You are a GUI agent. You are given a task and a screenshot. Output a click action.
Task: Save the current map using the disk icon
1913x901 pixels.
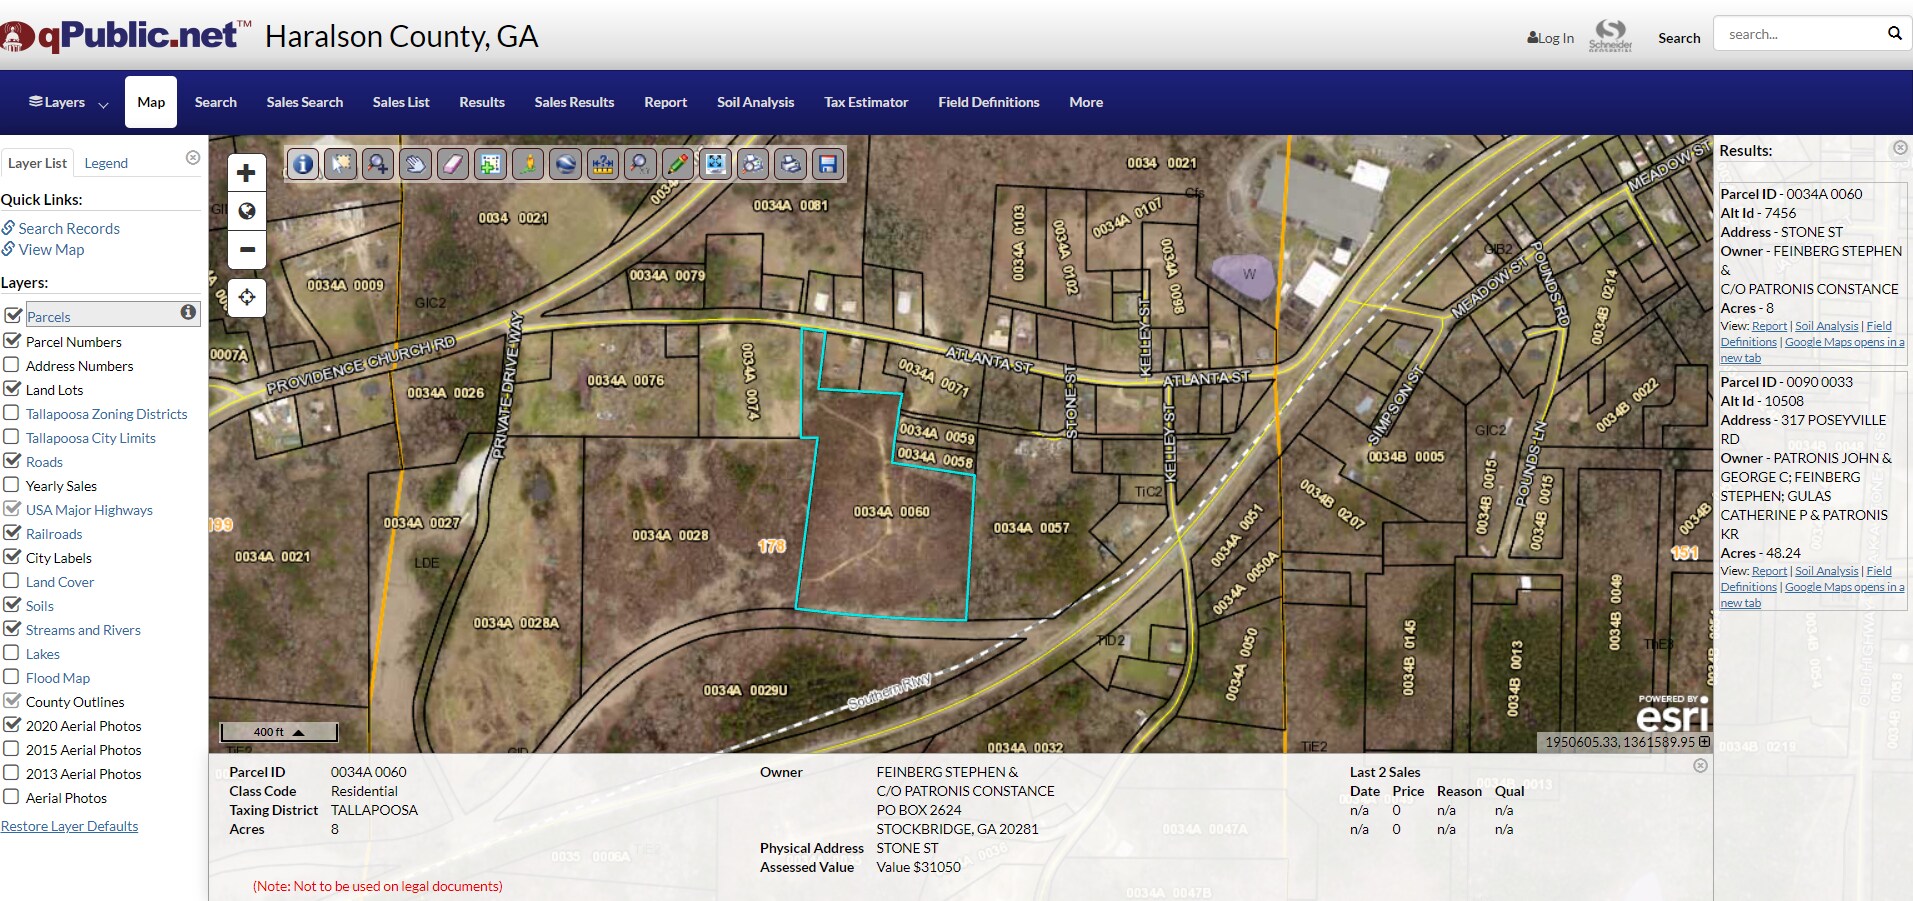(x=828, y=164)
